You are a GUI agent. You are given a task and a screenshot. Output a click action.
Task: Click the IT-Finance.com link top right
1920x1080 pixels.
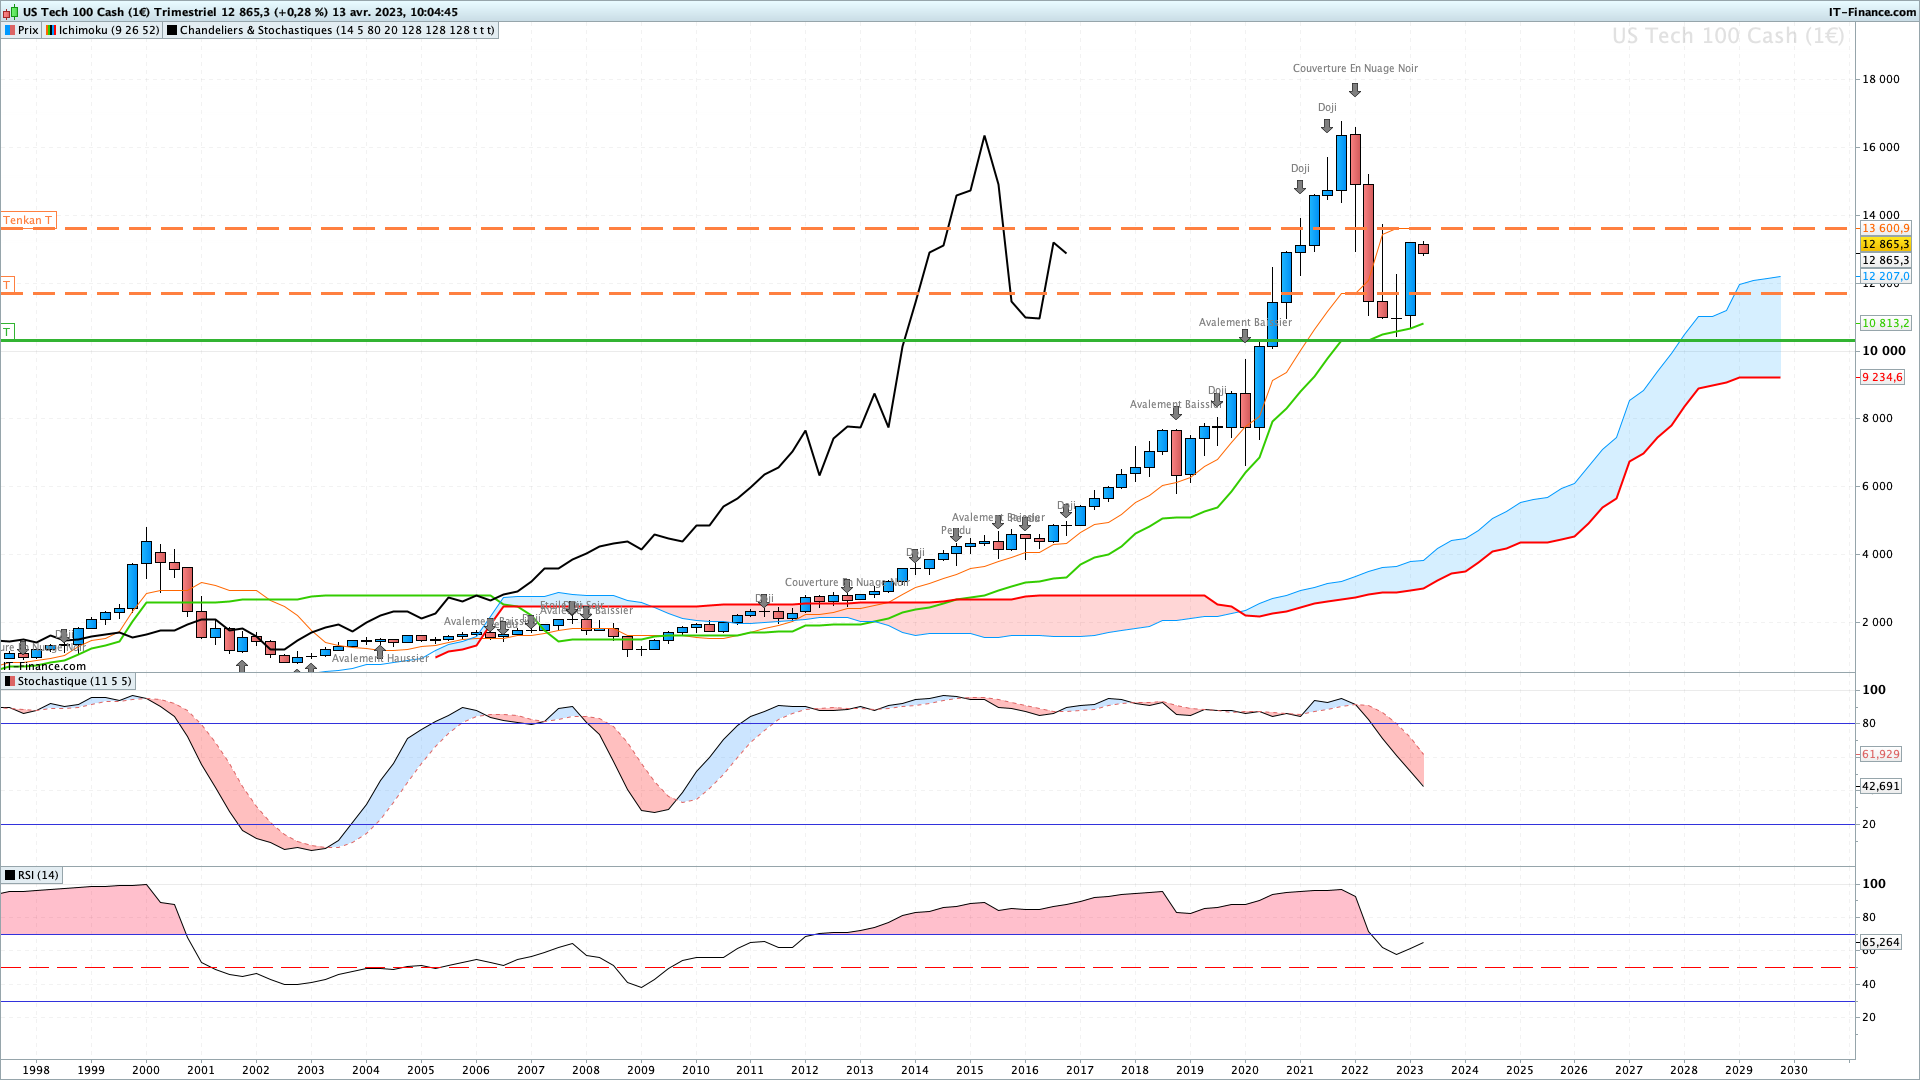[1871, 12]
